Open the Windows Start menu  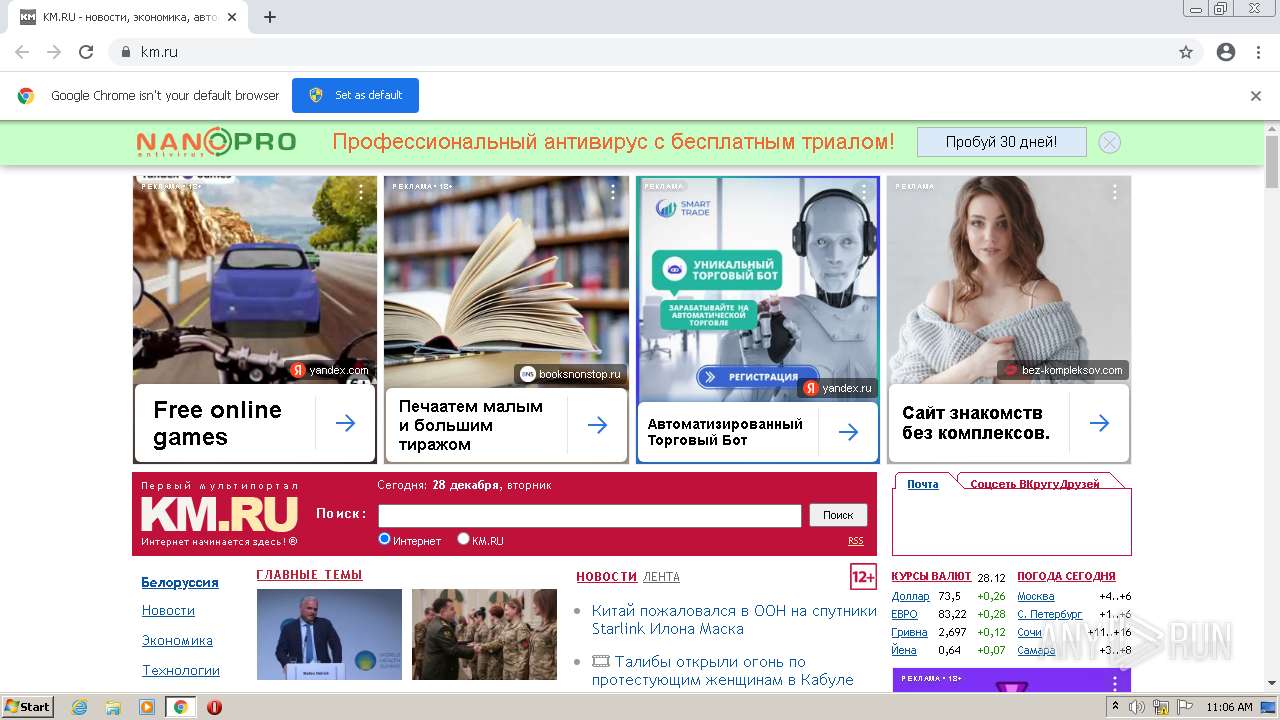[x=27, y=706]
